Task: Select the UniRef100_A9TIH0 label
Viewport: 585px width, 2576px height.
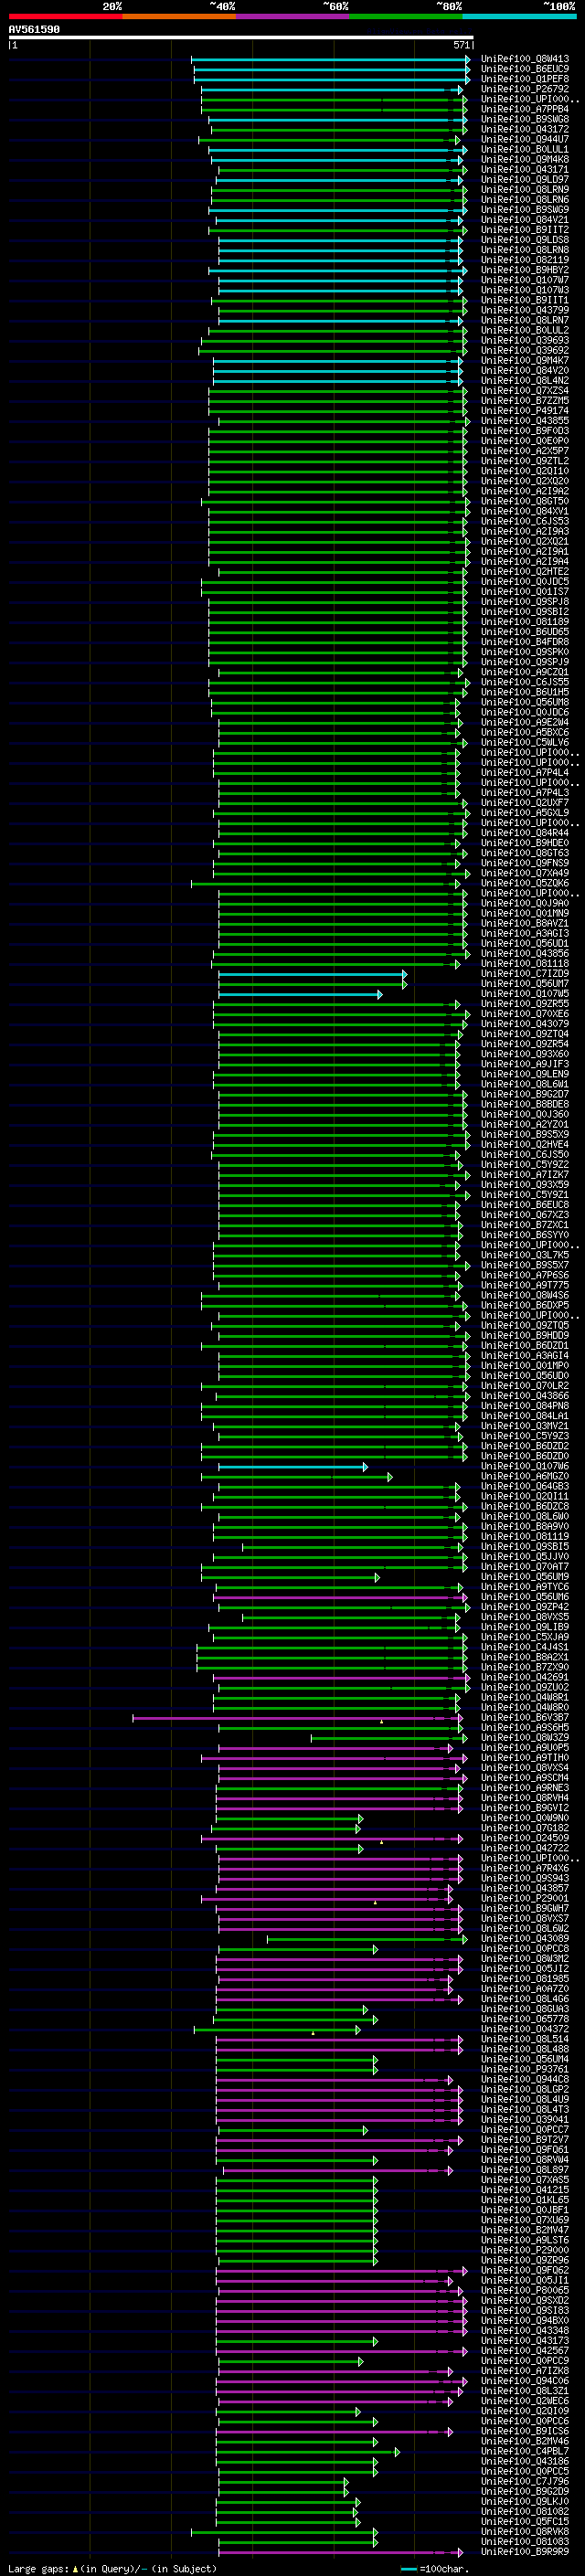Action: (x=524, y=1758)
